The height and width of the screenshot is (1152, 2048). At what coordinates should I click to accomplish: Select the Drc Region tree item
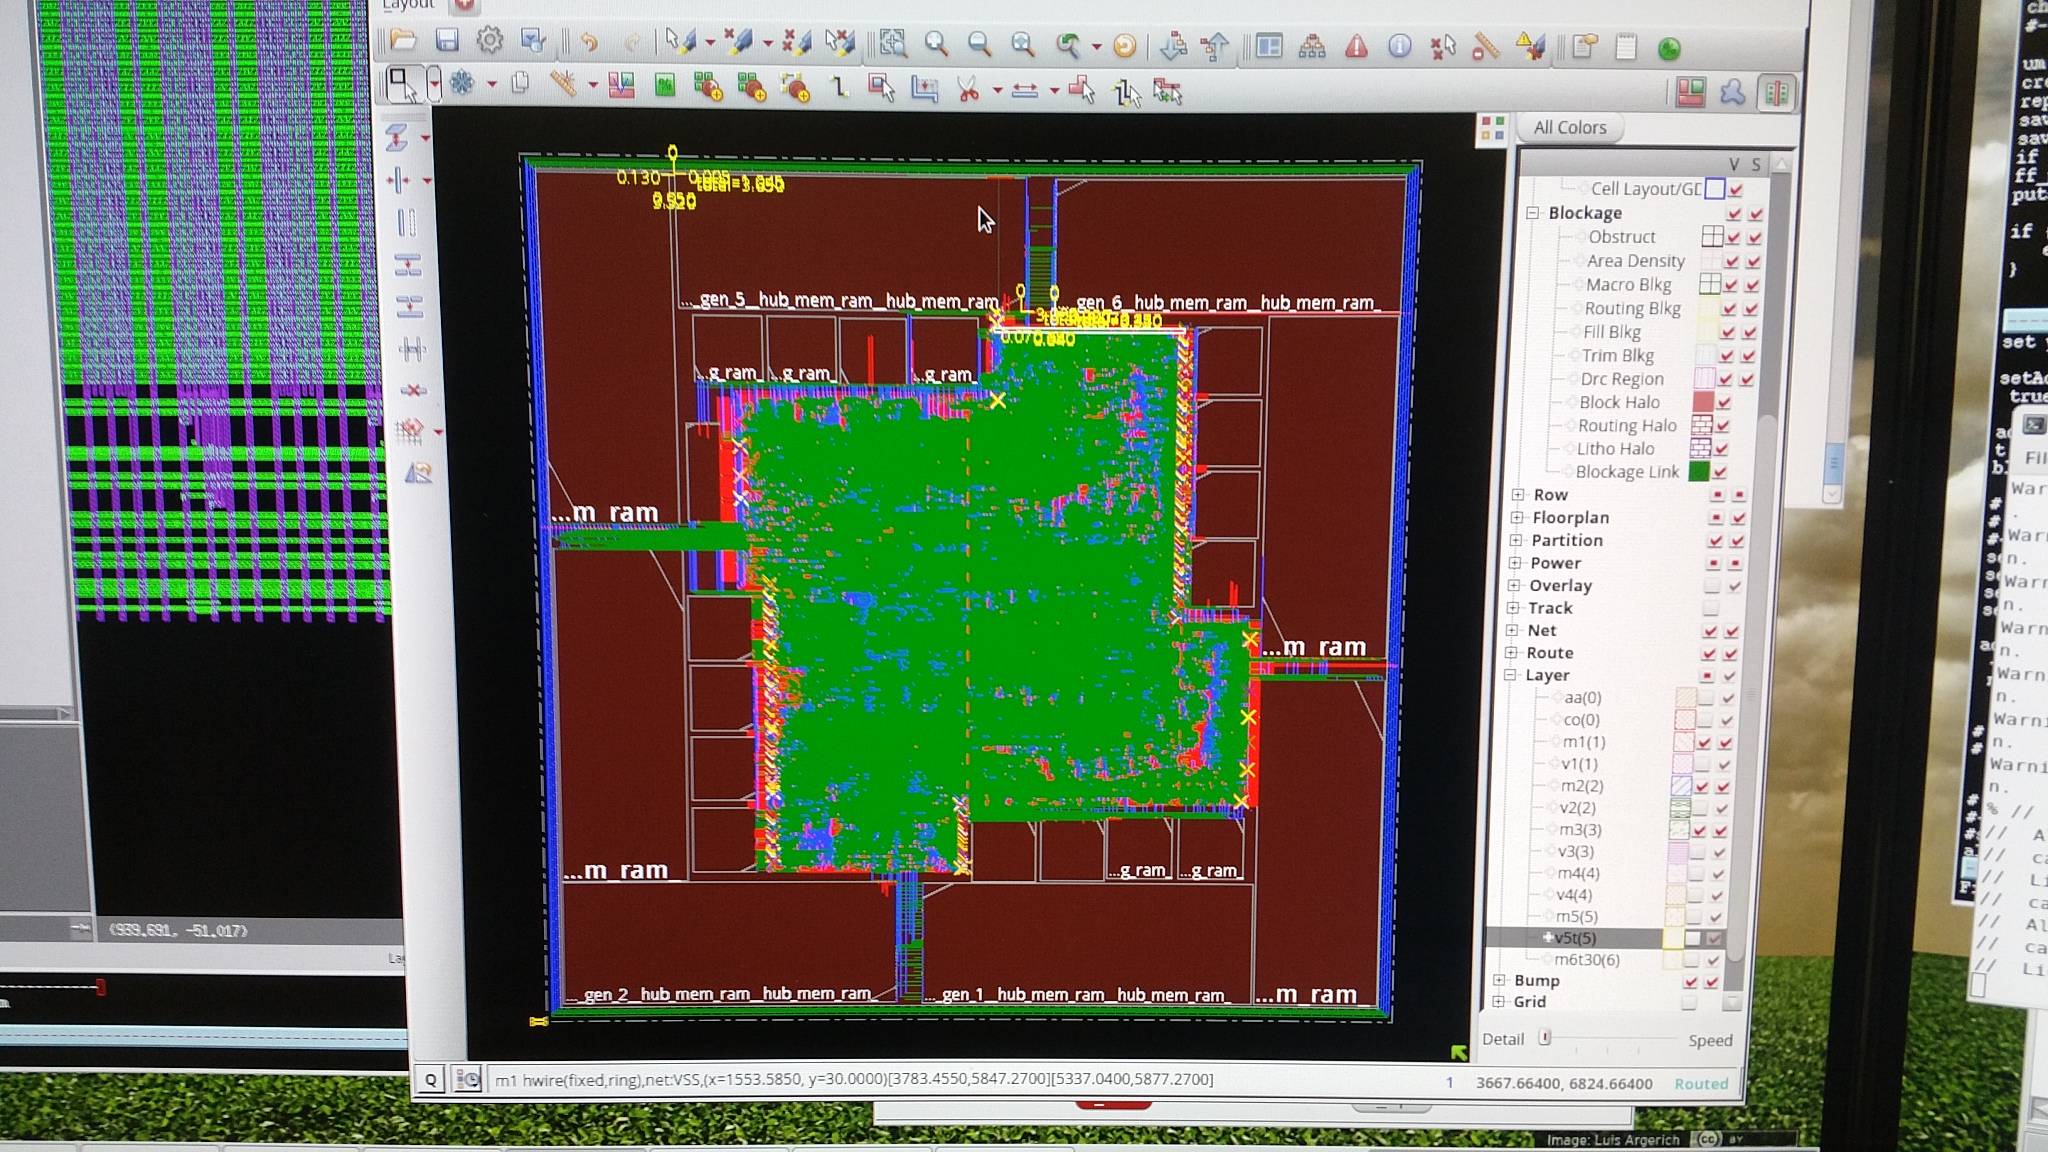pyautogui.click(x=1622, y=379)
